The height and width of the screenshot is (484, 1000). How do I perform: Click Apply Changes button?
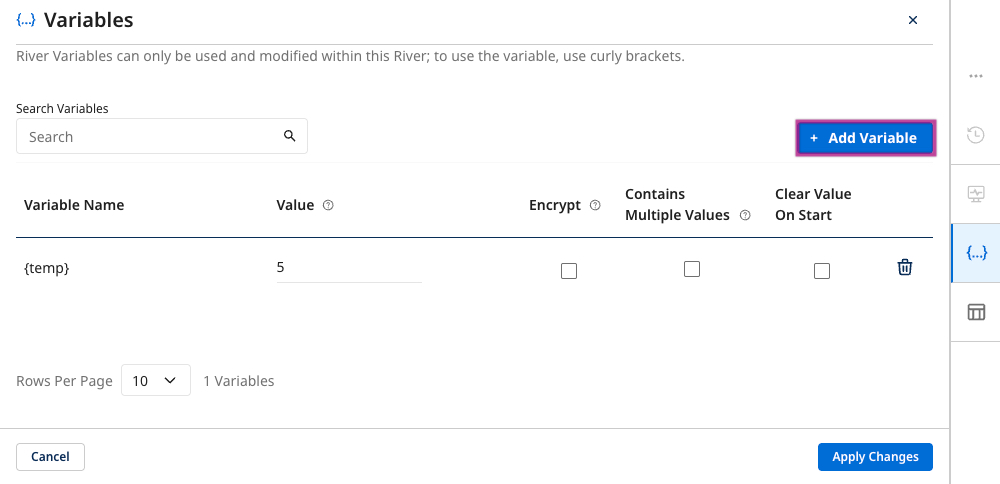(875, 457)
